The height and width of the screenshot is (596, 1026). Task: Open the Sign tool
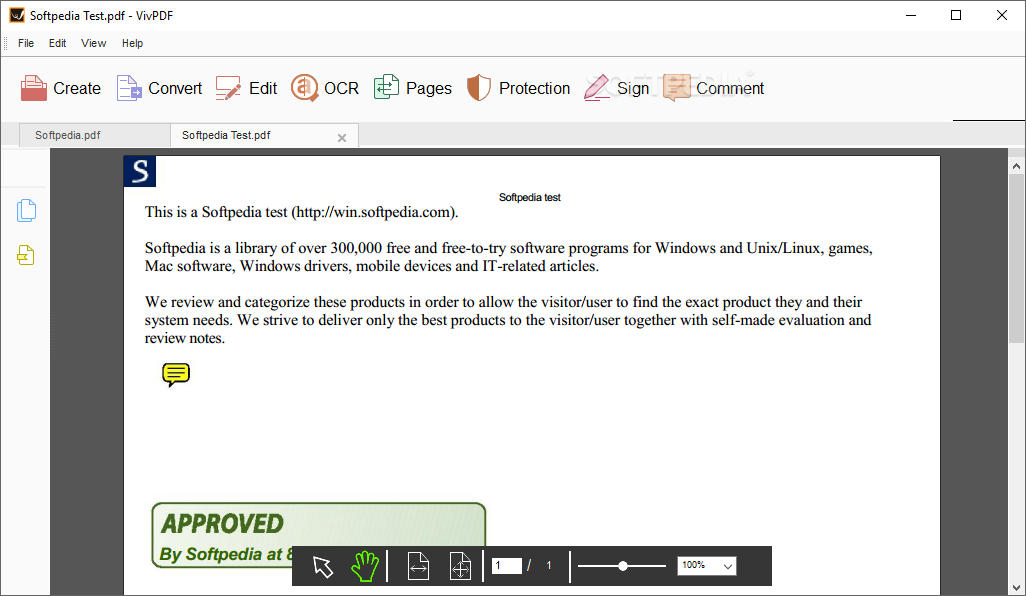point(616,88)
